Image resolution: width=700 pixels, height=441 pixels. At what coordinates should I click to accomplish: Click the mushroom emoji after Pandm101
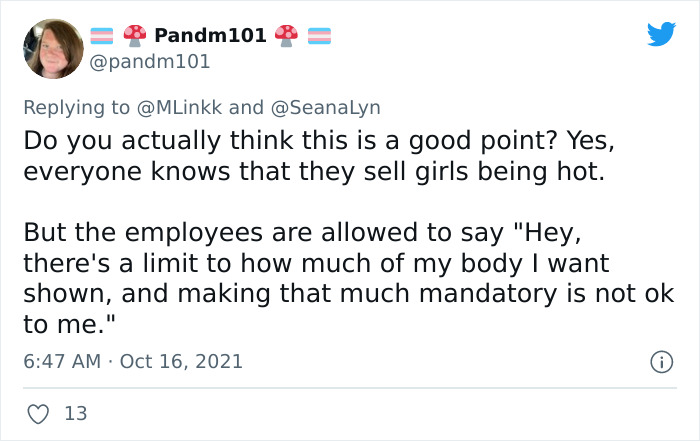[287, 36]
